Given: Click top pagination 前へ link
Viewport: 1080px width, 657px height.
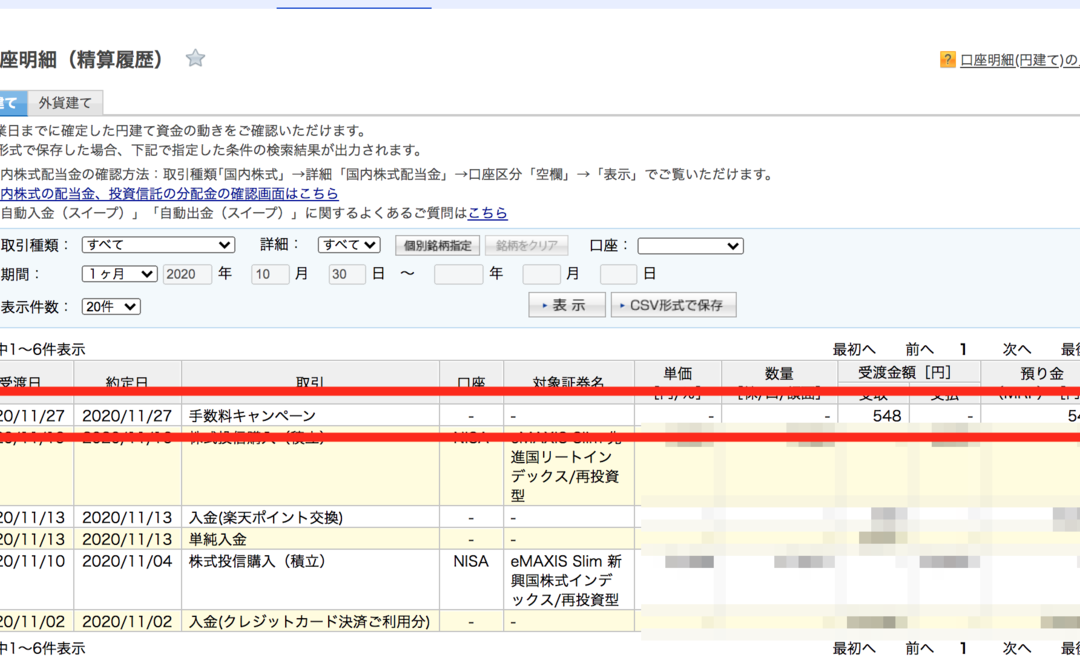Looking at the screenshot, I should click(920, 349).
